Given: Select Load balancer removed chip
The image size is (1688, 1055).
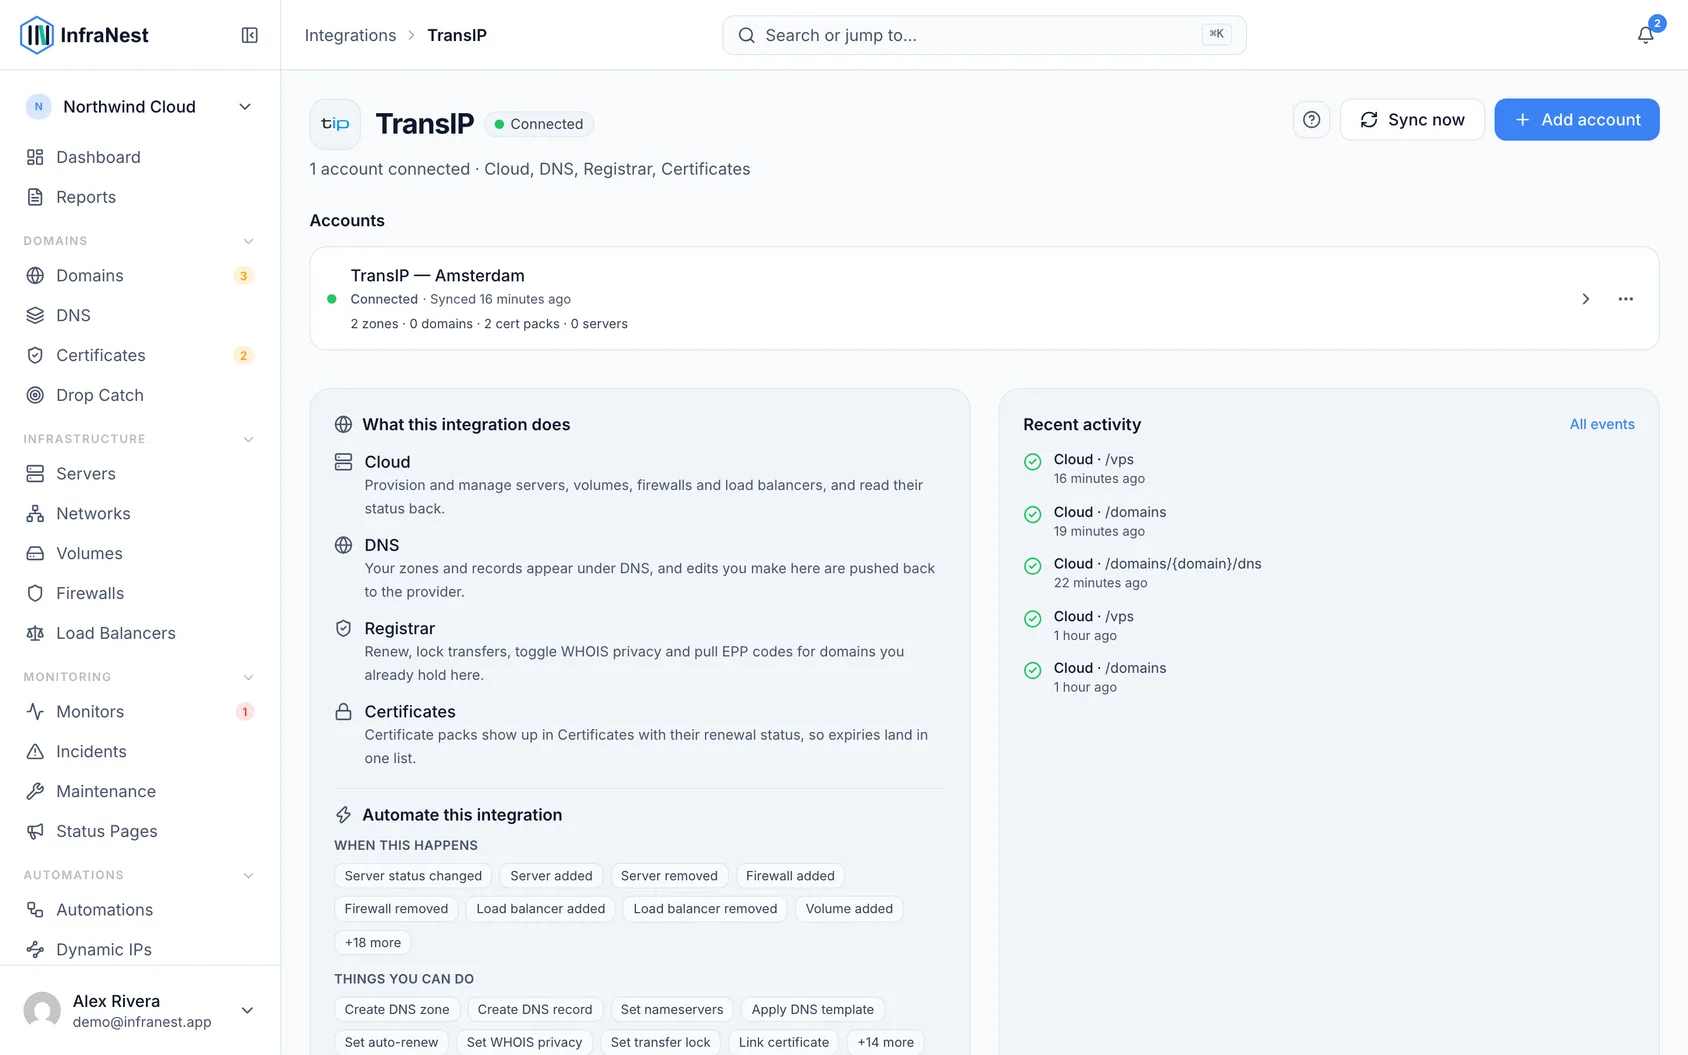Looking at the screenshot, I should point(705,909).
